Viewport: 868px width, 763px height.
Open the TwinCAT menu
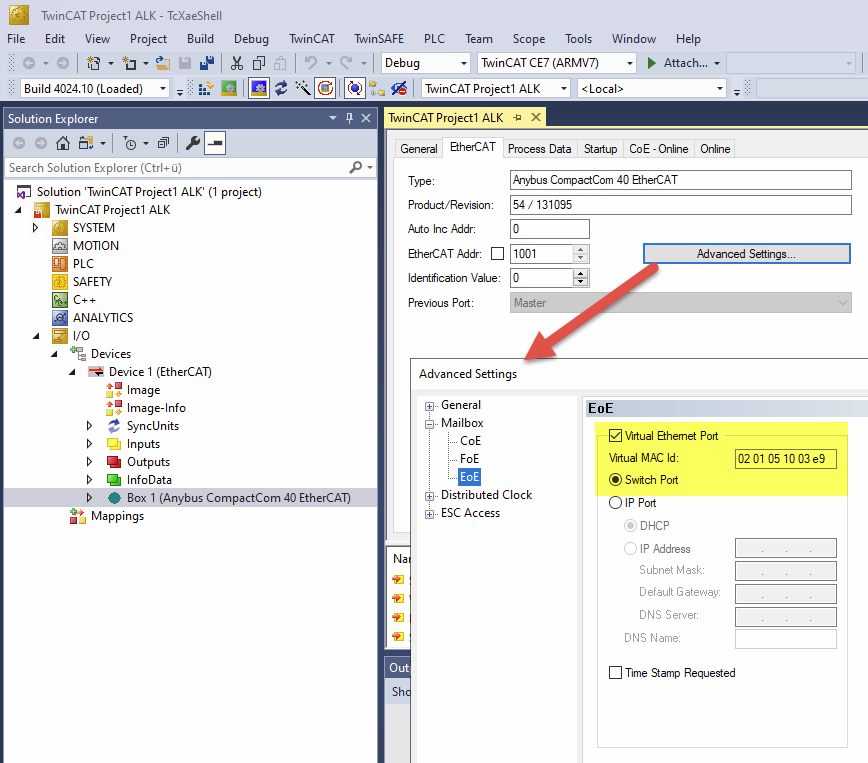(x=312, y=39)
